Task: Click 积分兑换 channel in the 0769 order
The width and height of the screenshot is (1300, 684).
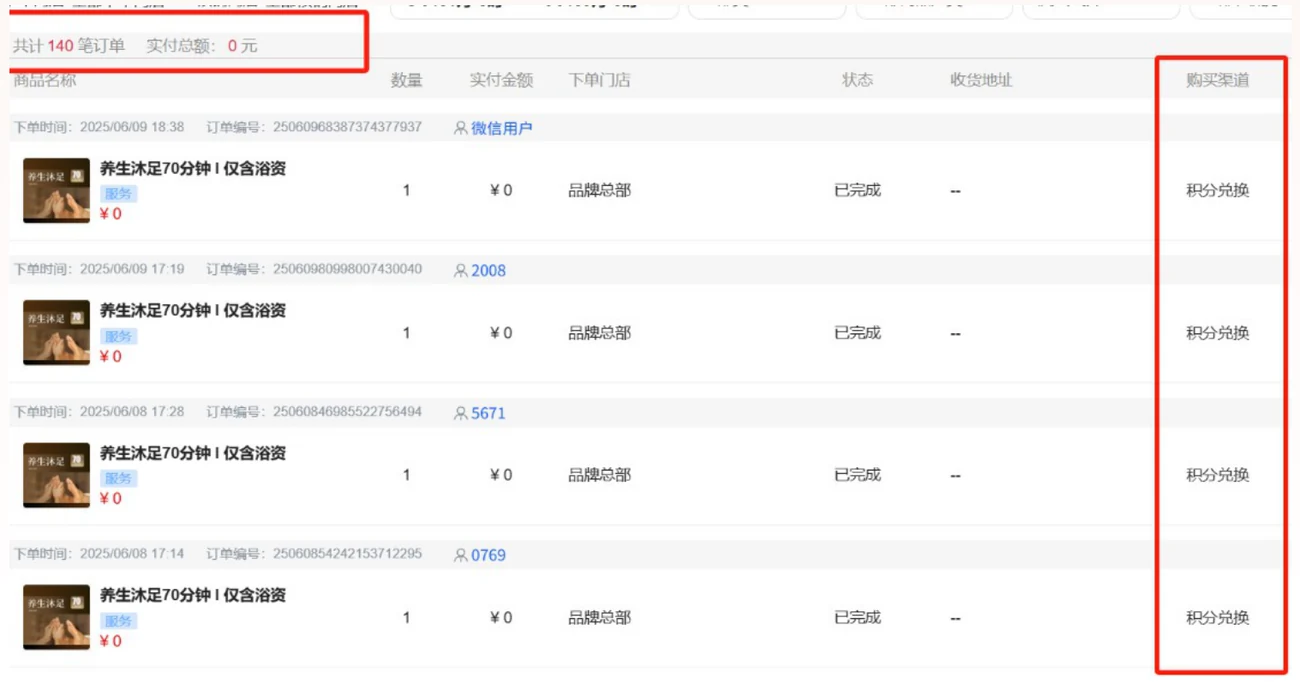Action: 1217,618
